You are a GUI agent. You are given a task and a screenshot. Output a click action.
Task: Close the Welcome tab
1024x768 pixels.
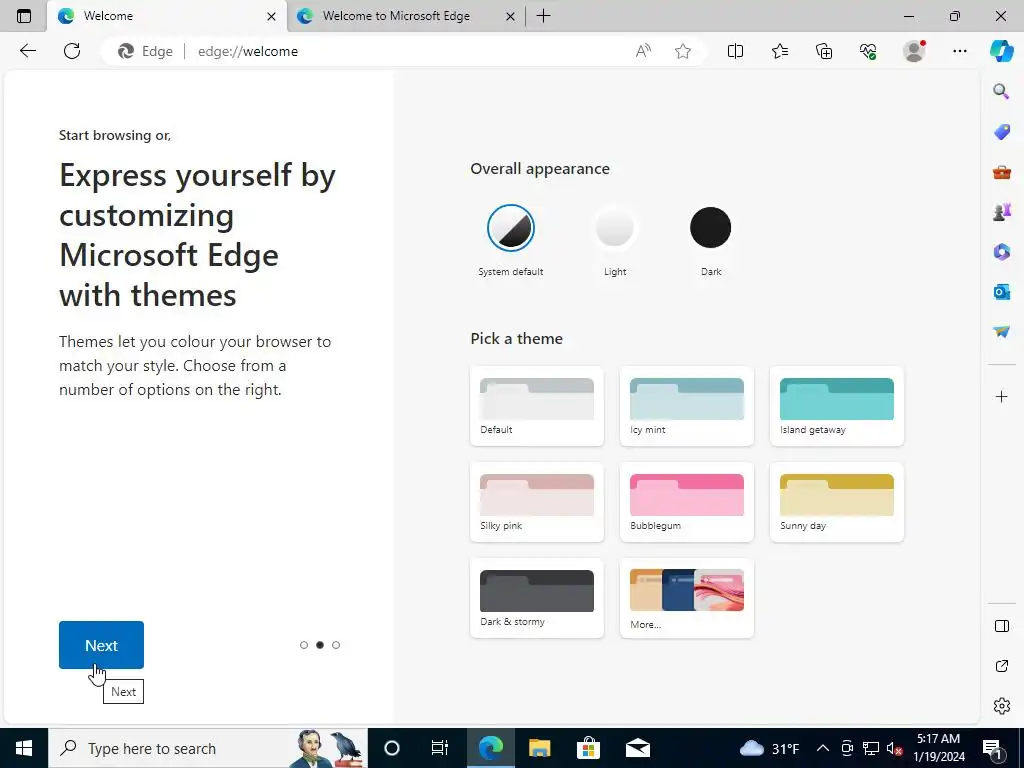[x=271, y=16]
